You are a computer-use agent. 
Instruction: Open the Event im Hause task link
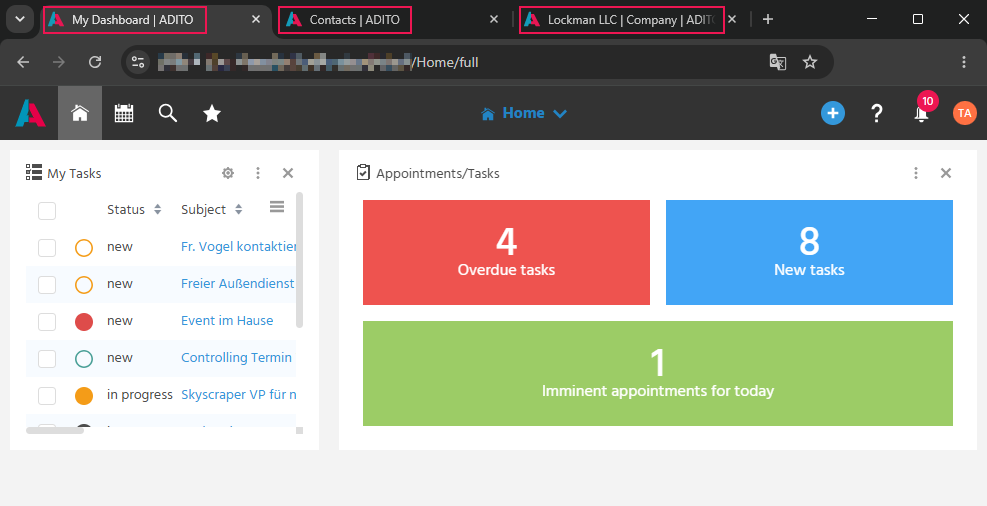tap(227, 321)
